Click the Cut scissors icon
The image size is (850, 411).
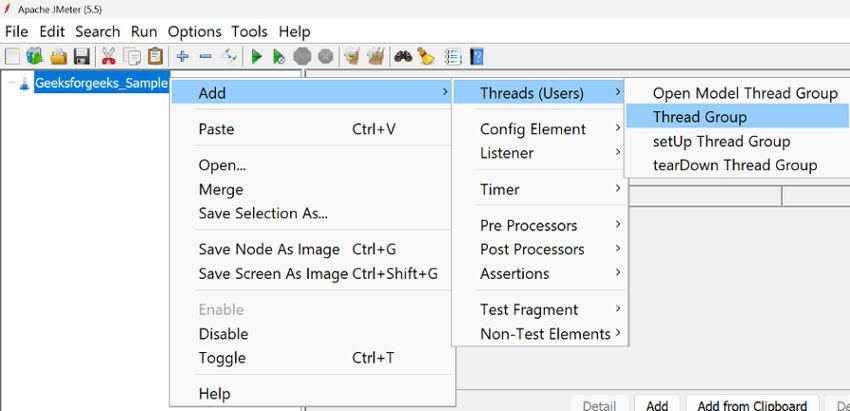pyautogui.click(x=108, y=57)
